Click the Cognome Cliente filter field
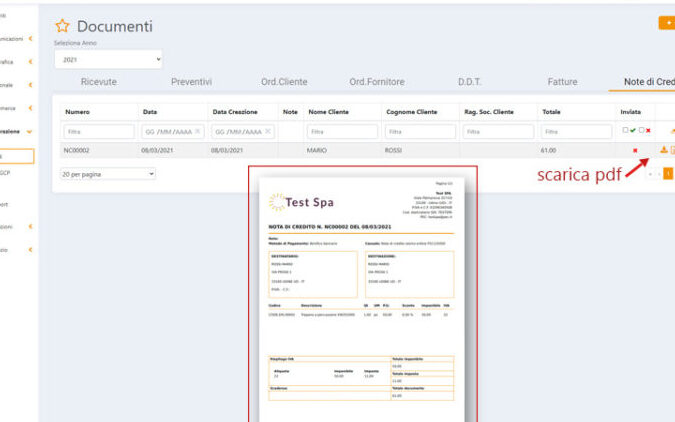The width and height of the screenshot is (675, 422). 419,131
